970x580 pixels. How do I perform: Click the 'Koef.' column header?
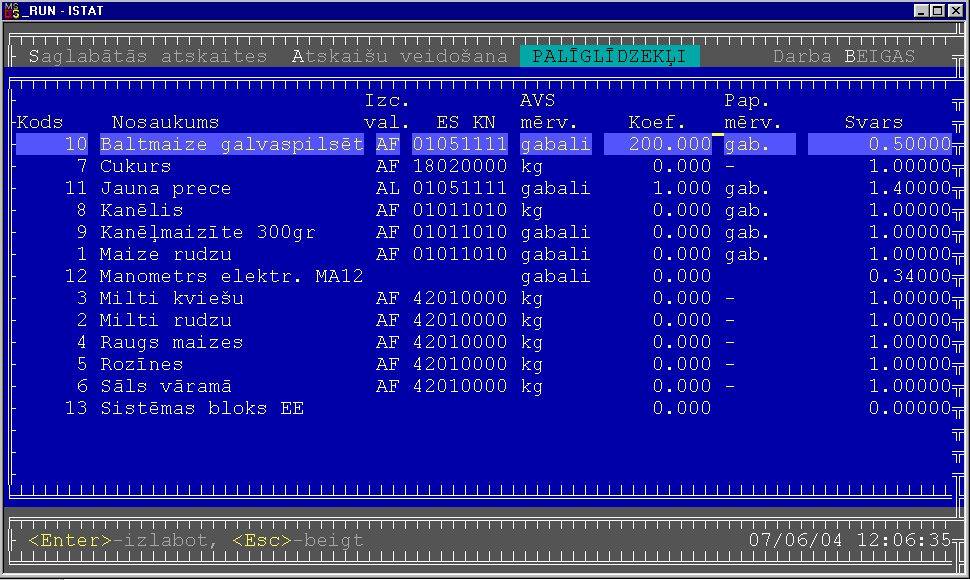[657, 122]
